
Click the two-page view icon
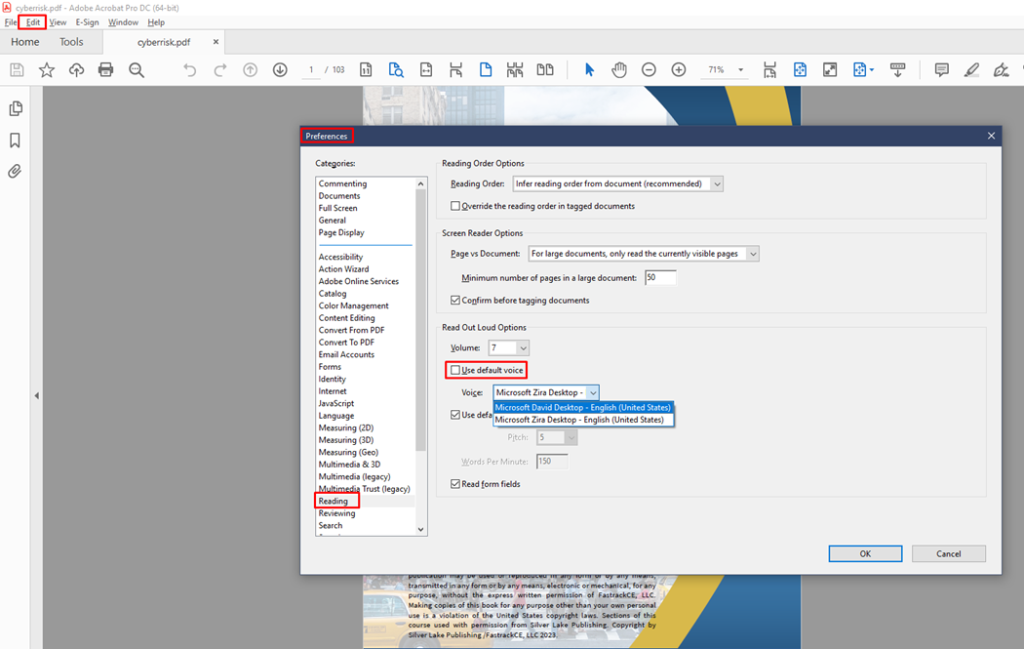tap(545, 70)
